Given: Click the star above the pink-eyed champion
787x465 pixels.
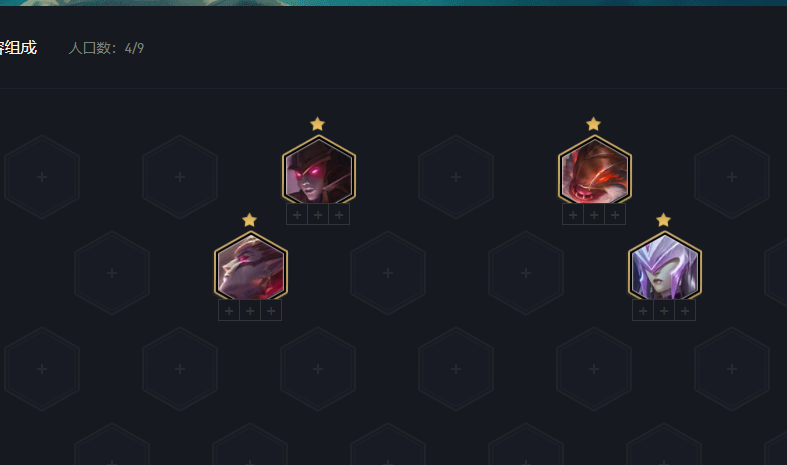Looking at the screenshot, I should (317, 124).
